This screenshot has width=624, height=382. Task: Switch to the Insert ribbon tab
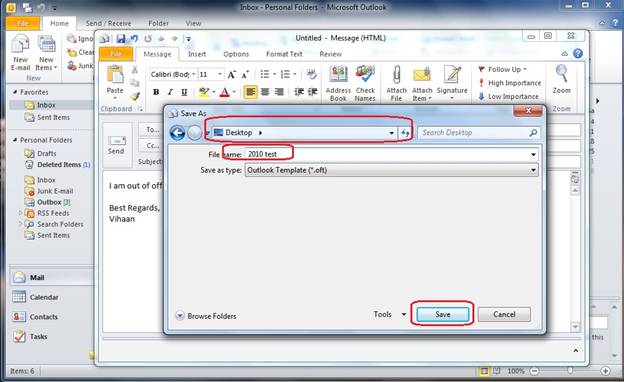point(197,54)
